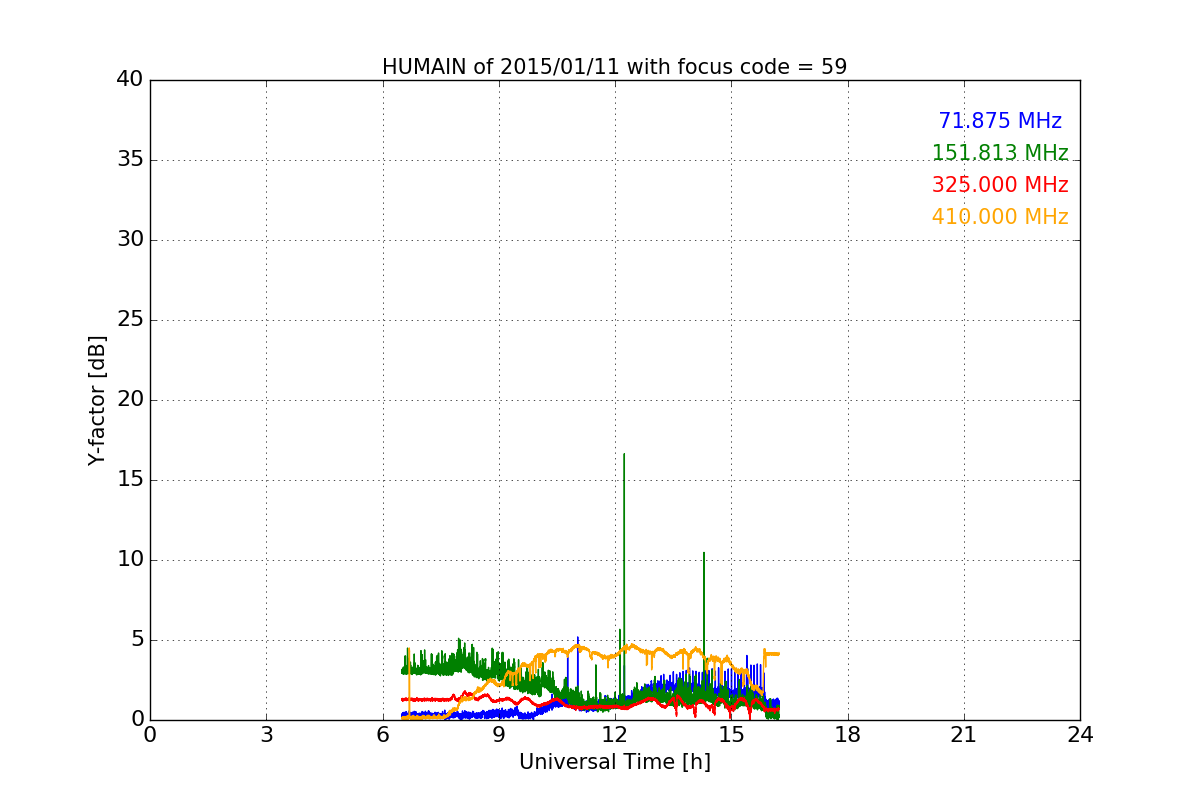Click the y-axis tick label 40

tap(130, 80)
